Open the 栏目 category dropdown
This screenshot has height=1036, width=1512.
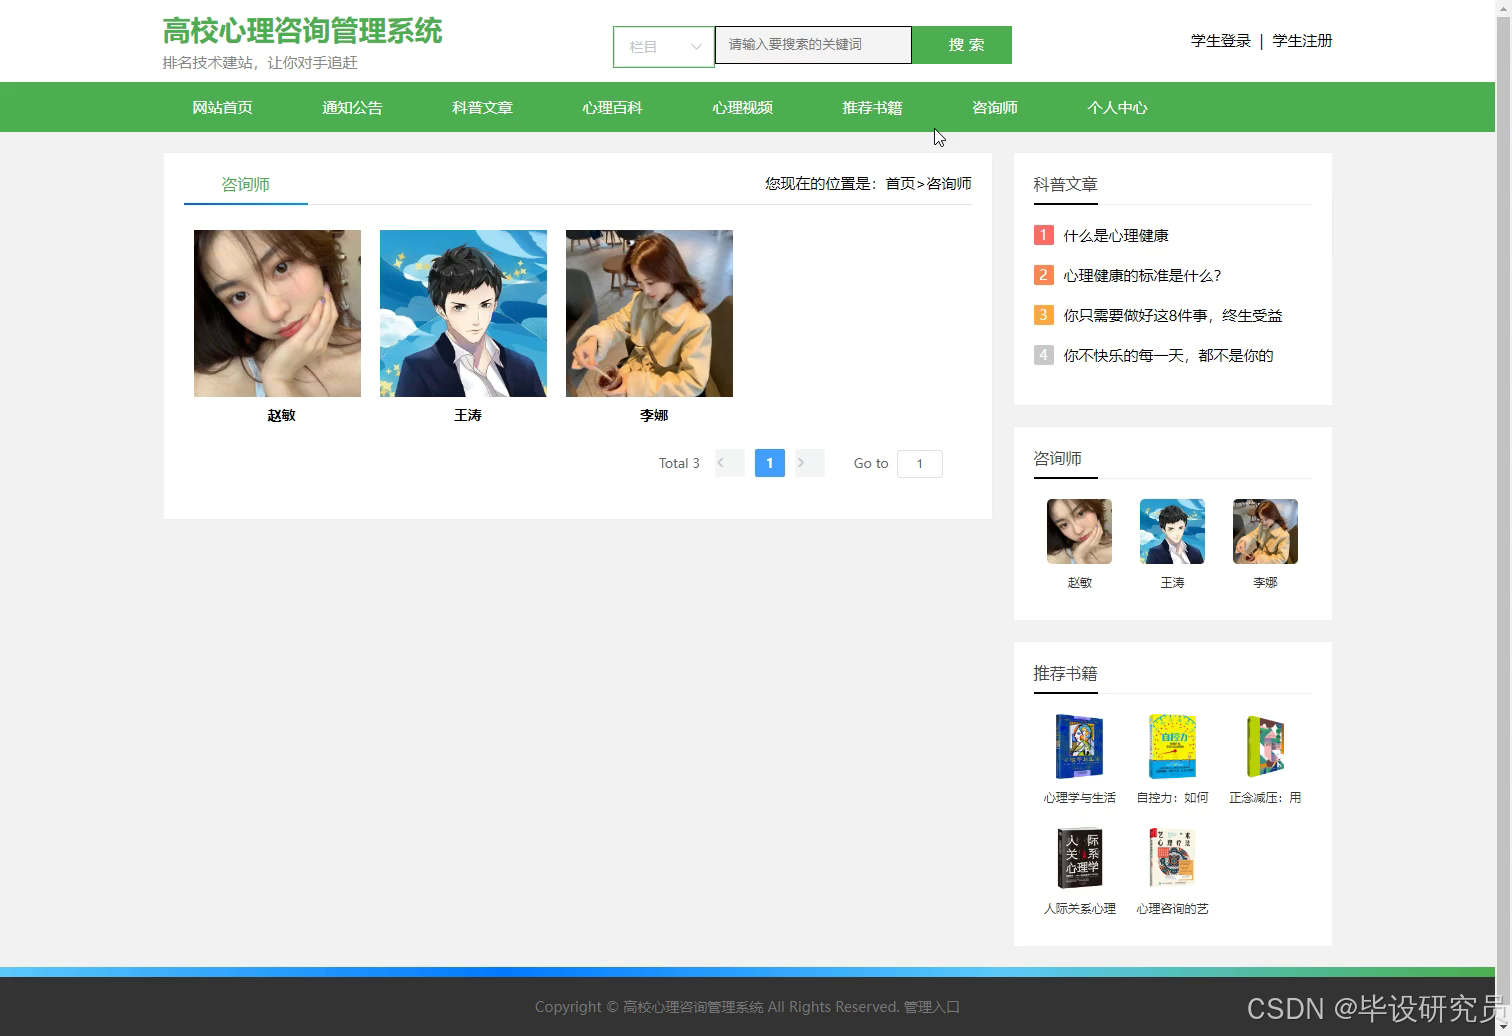click(664, 47)
